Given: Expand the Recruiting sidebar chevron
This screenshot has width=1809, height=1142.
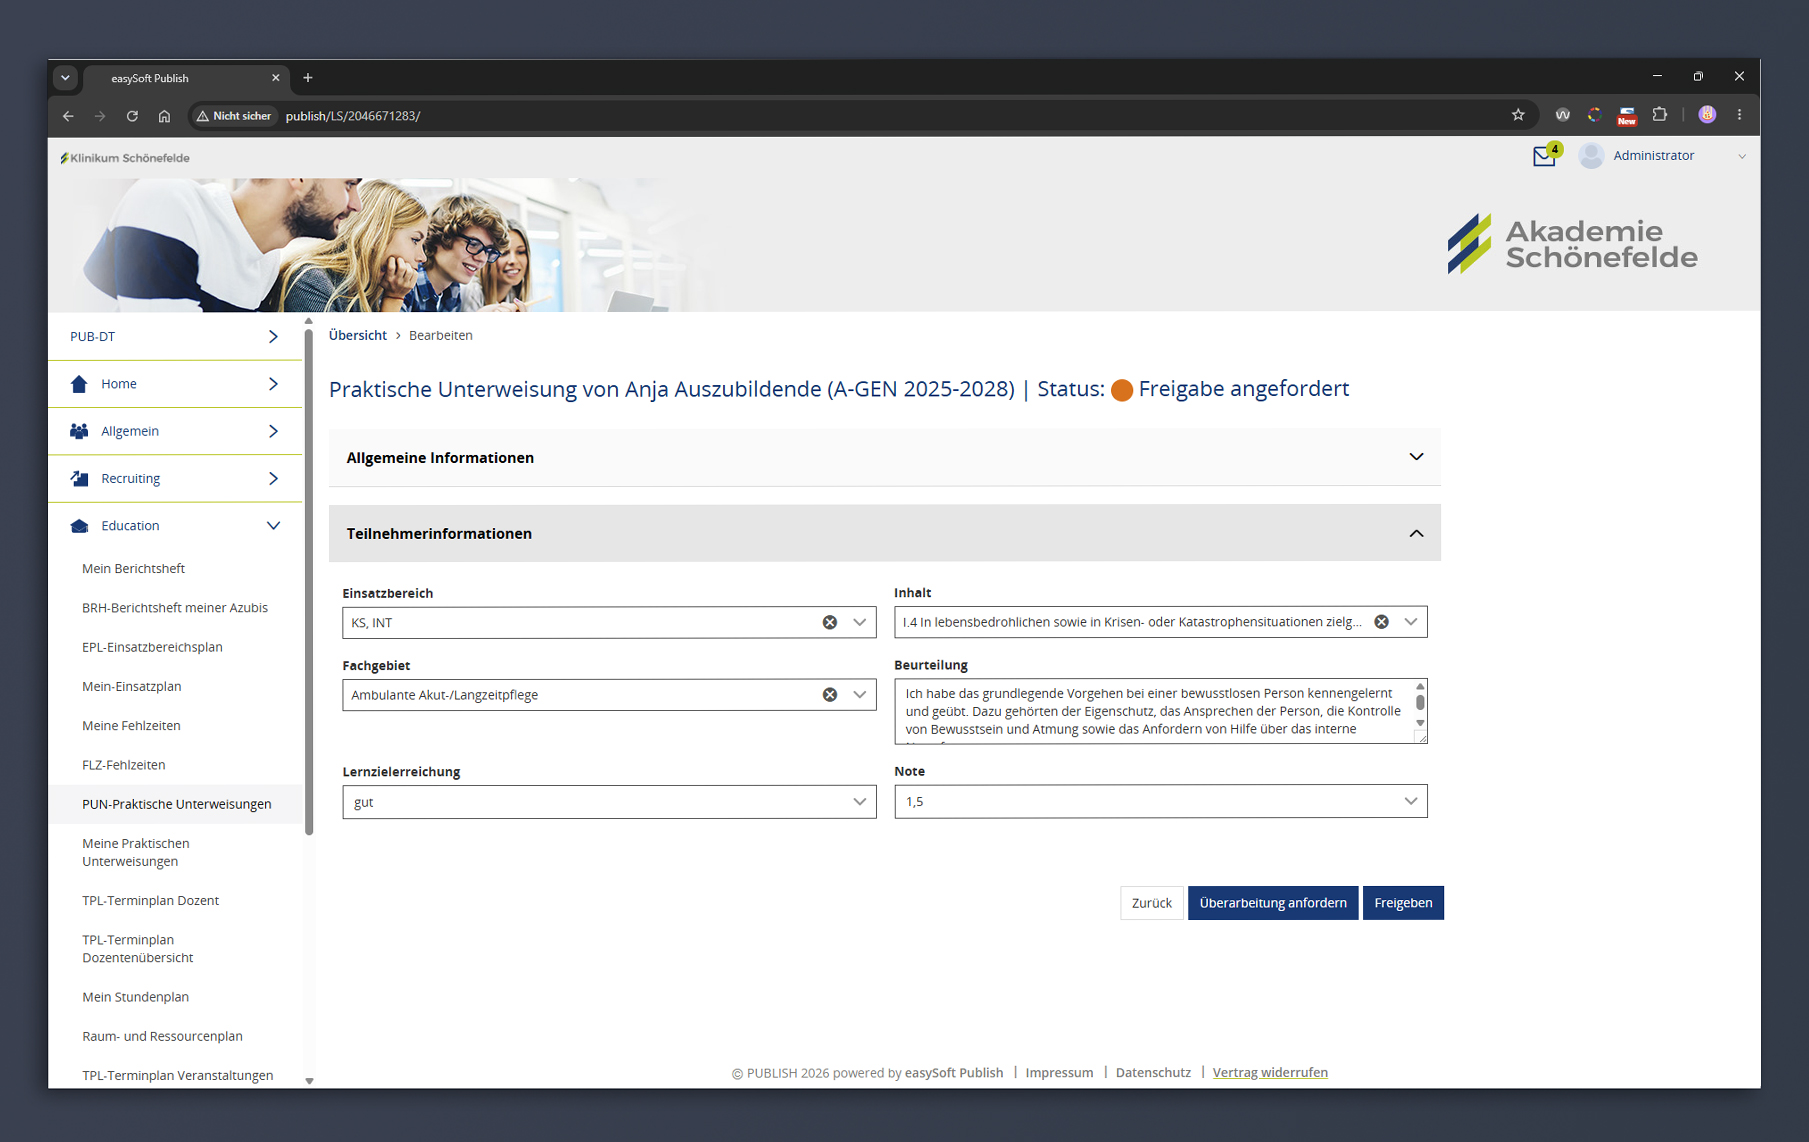Looking at the screenshot, I should point(273,479).
